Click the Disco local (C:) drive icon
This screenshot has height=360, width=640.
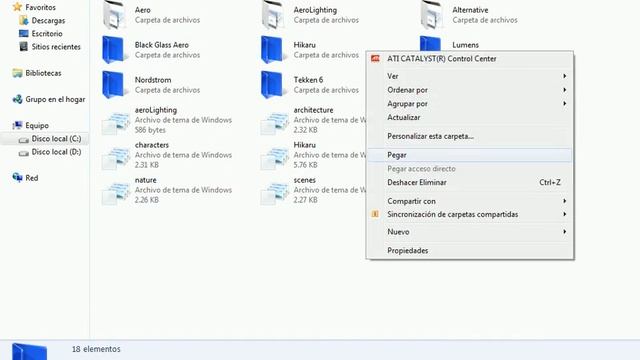pyautogui.click(x=24, y=140)
